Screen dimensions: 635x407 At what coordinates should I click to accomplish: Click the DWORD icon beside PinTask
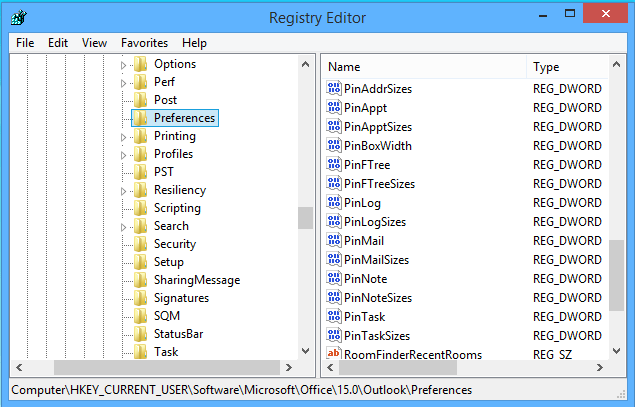tap(334, 317)
